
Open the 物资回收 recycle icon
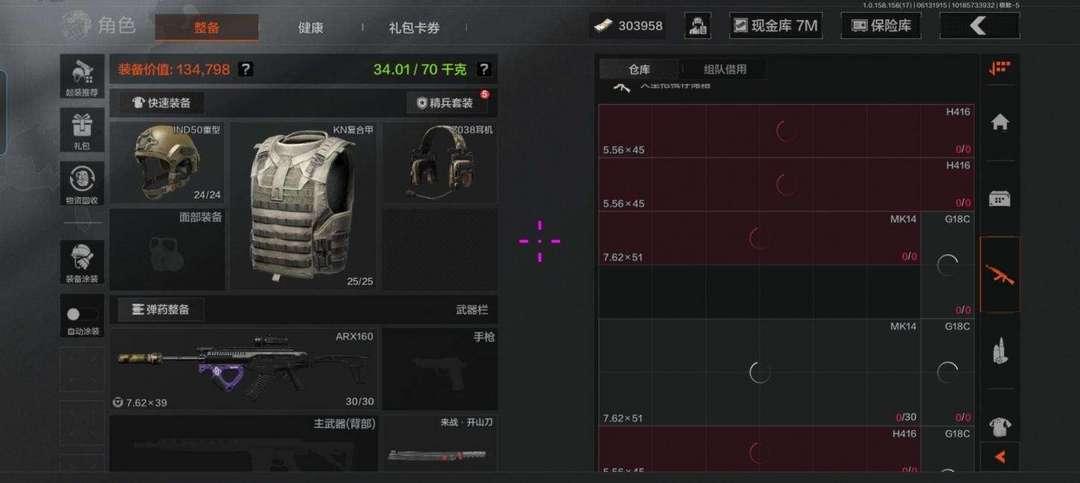(82, 184)
